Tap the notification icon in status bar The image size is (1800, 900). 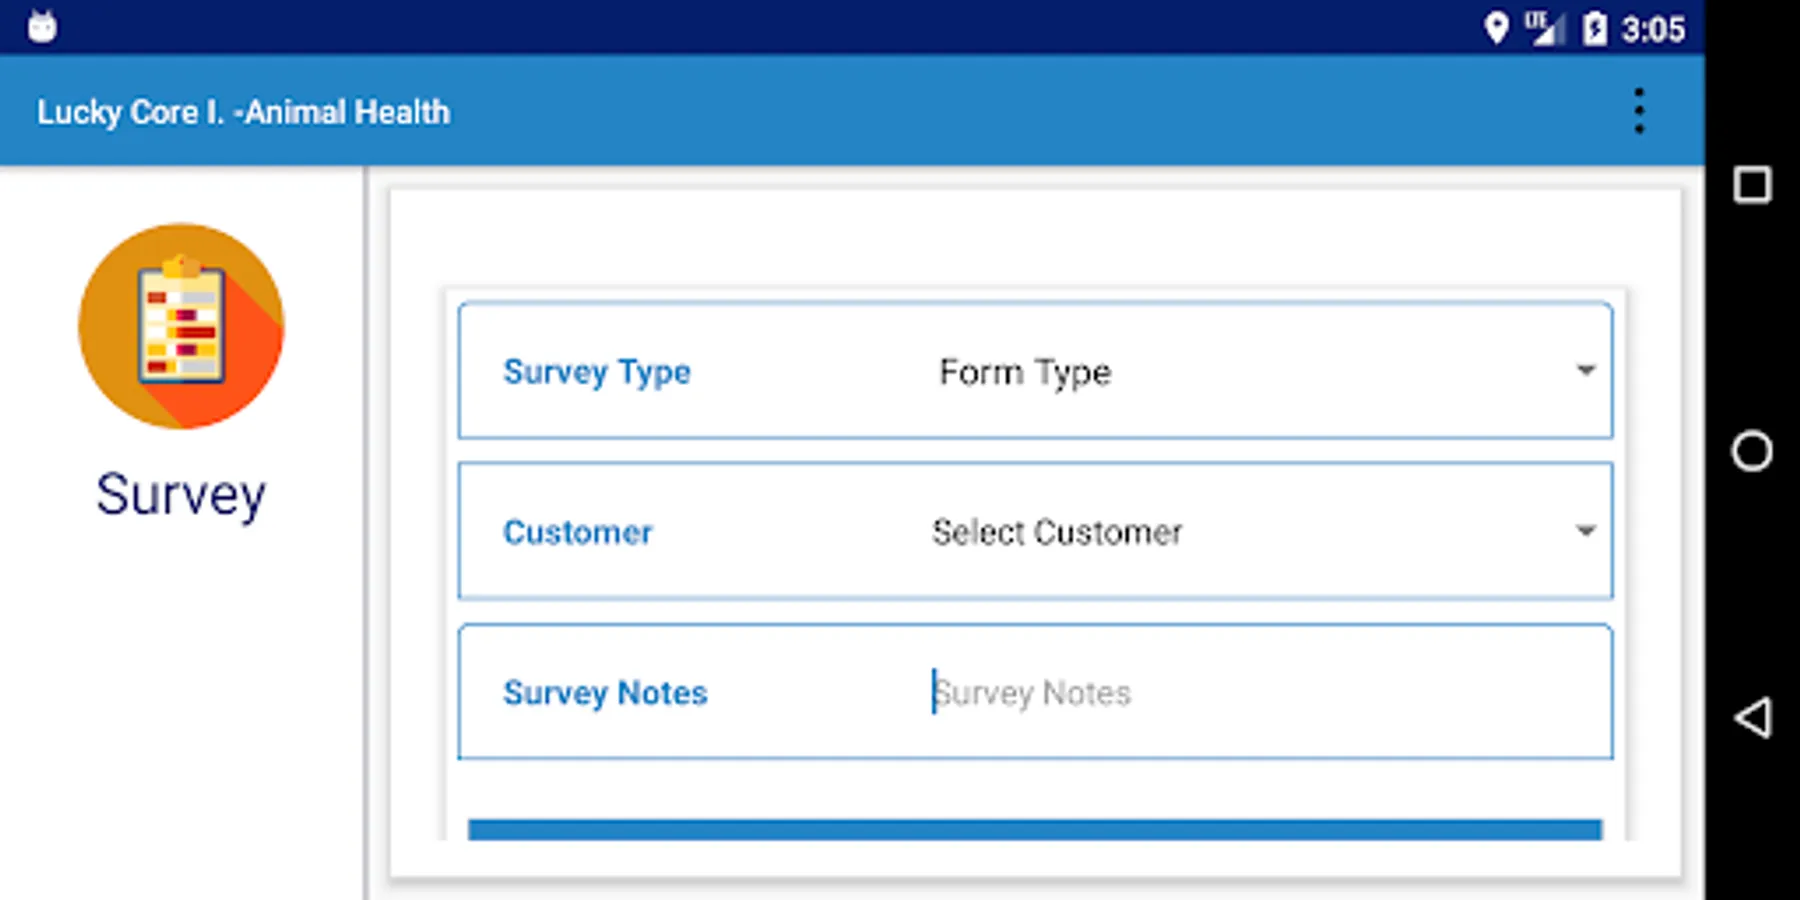(x=42, y=27)
